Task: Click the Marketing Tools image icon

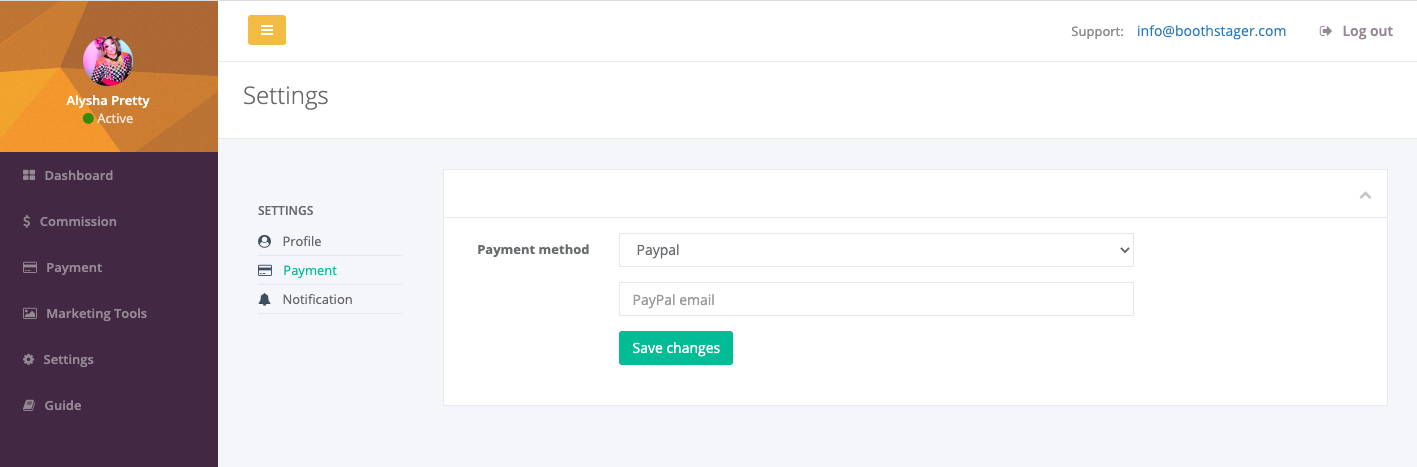Action: (30, 313)
